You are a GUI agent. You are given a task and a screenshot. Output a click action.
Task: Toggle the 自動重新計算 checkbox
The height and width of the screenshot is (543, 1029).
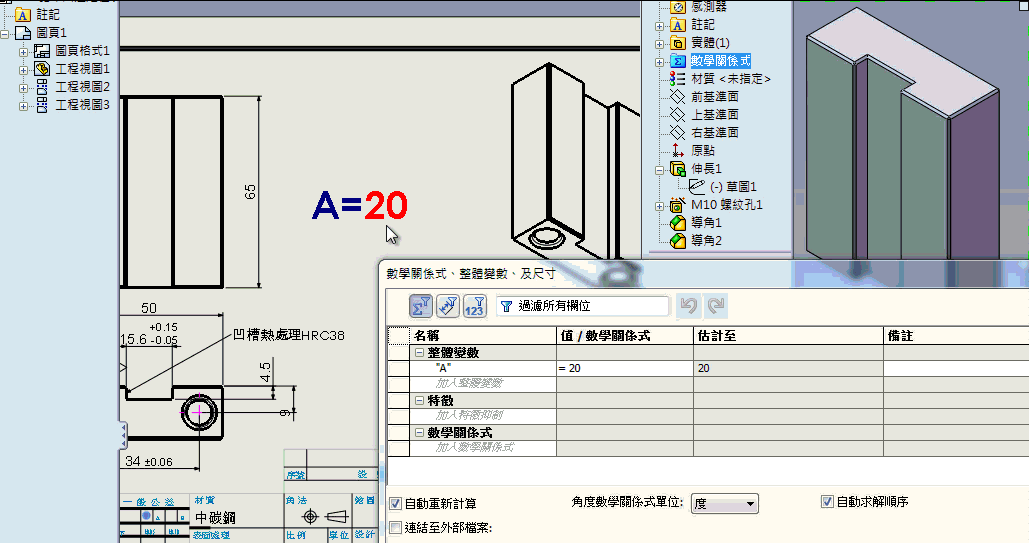(x=395, y=504)
